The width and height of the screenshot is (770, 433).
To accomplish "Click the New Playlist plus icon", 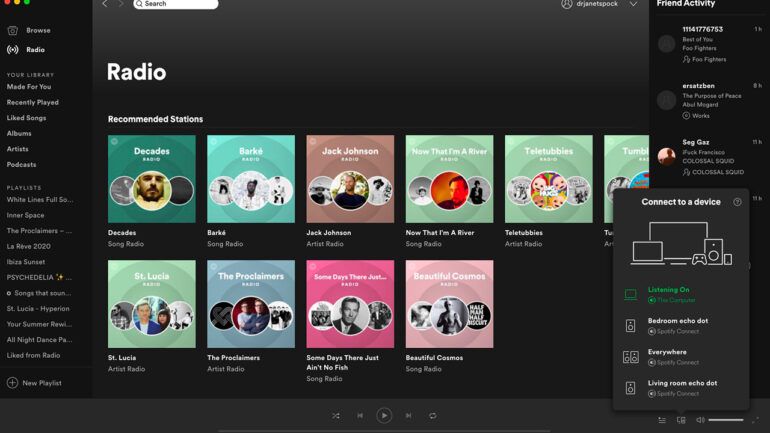I will 13,383.
